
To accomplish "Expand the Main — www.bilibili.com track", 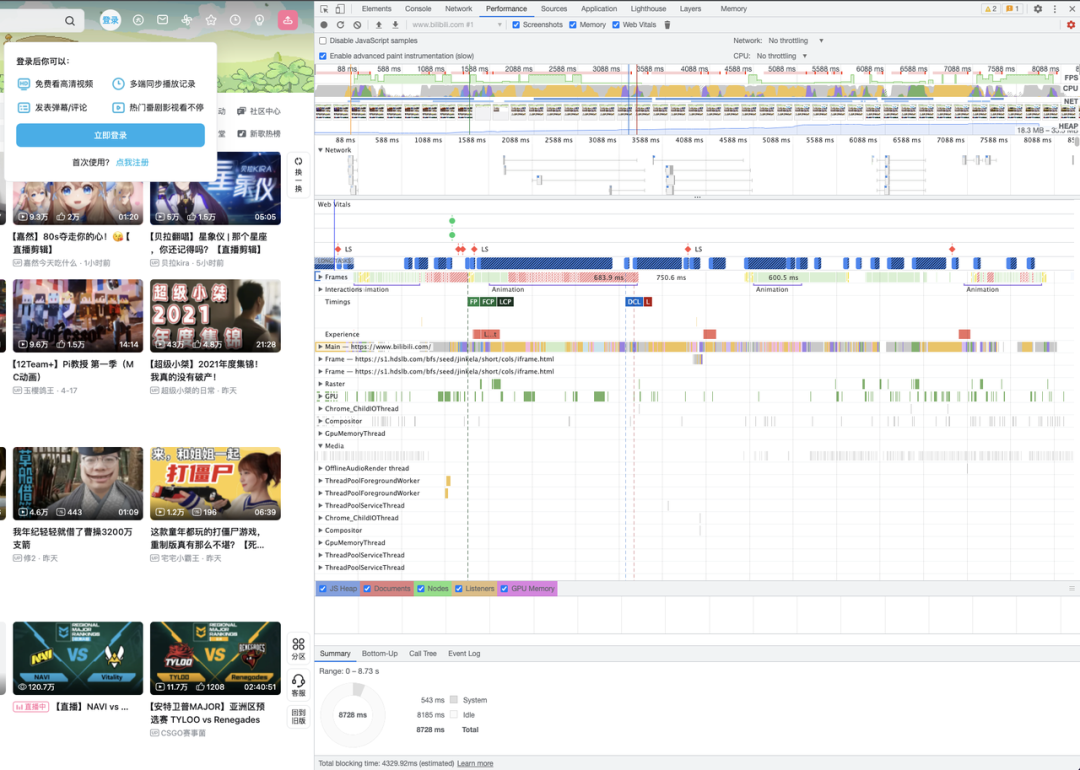I will pyautogui.click(x=323, y=345).
